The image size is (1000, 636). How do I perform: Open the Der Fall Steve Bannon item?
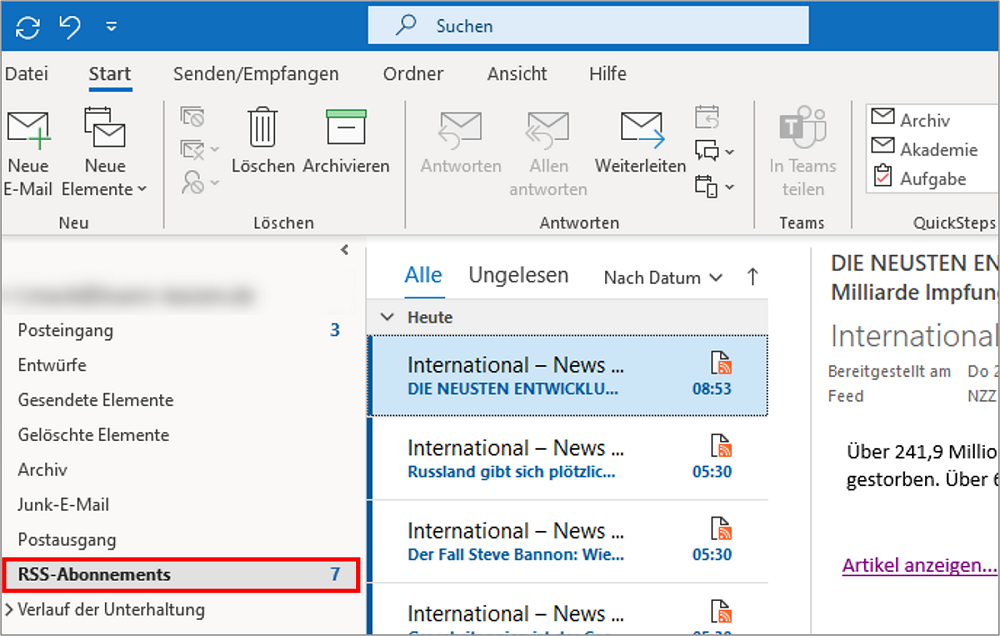point(568,542)
